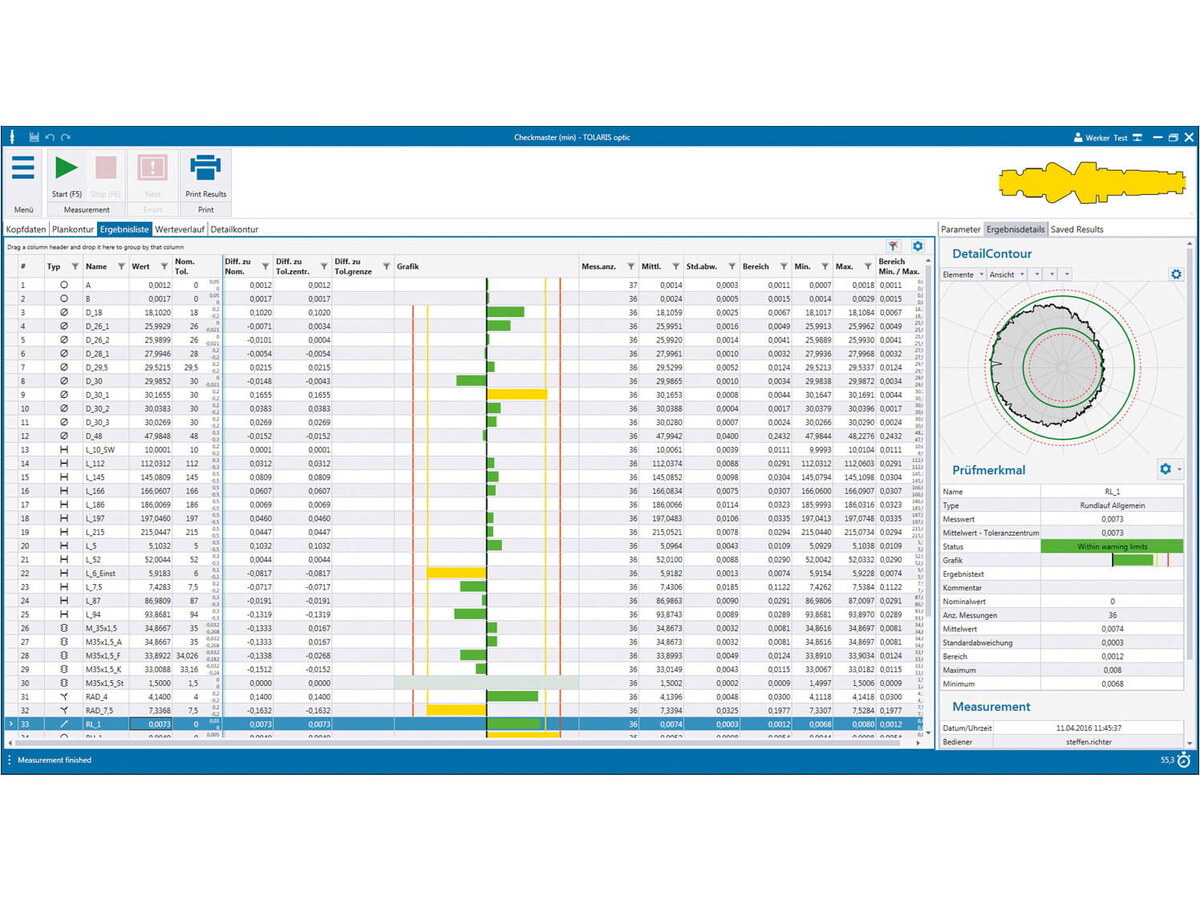Click the stopwatch icon in status bar

[1184, 761]
